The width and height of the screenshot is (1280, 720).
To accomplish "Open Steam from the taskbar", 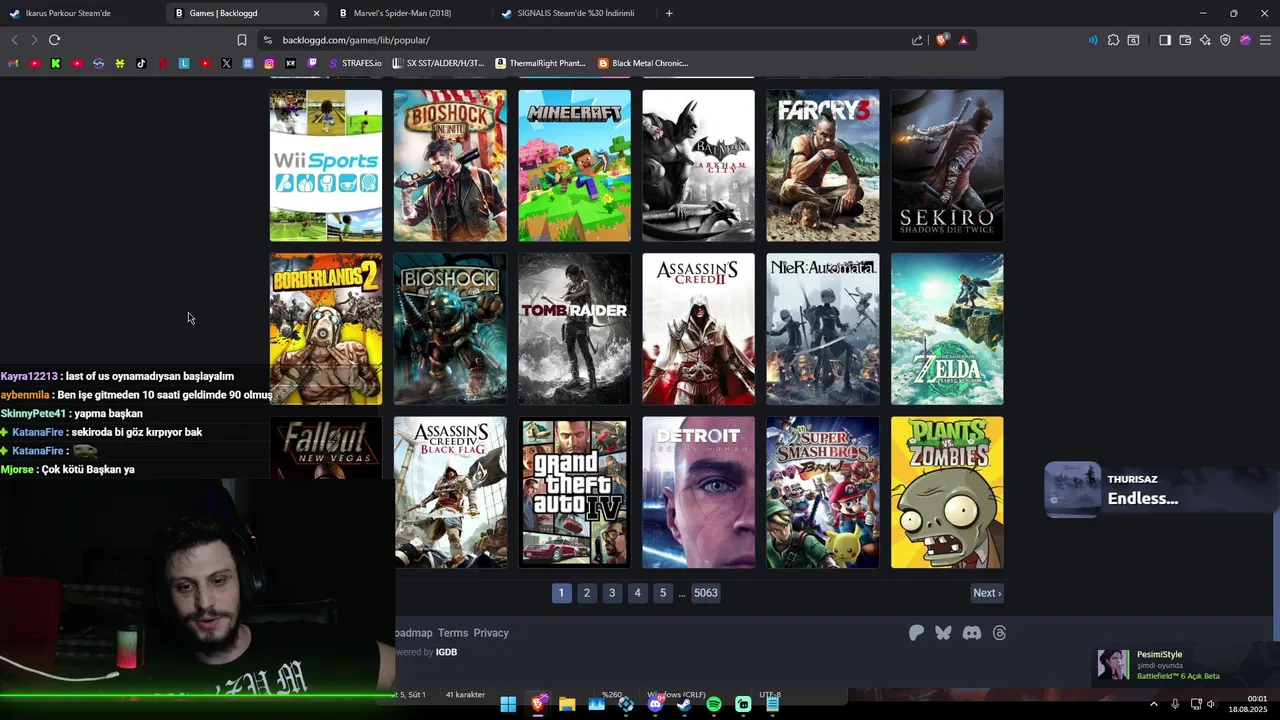I will 684,704.
